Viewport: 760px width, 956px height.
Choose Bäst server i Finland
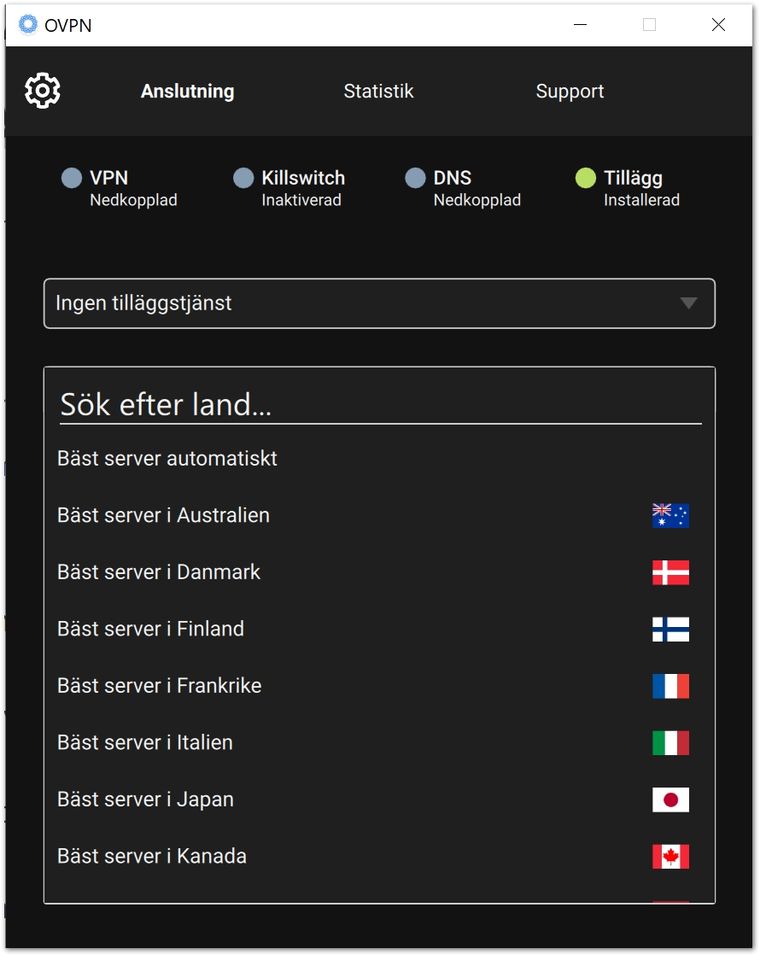click(x=379, y=629)
